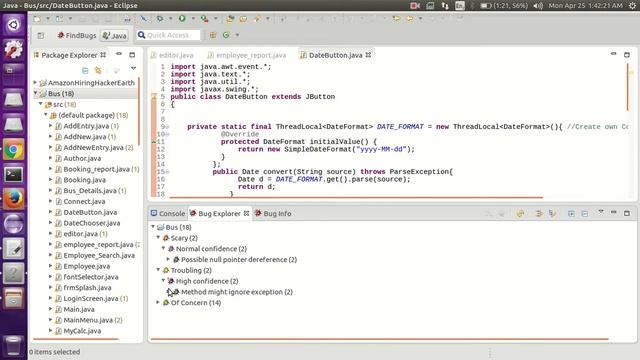
Task: Expand Possible null pointer dereference (2)
Action: [168, 259]
